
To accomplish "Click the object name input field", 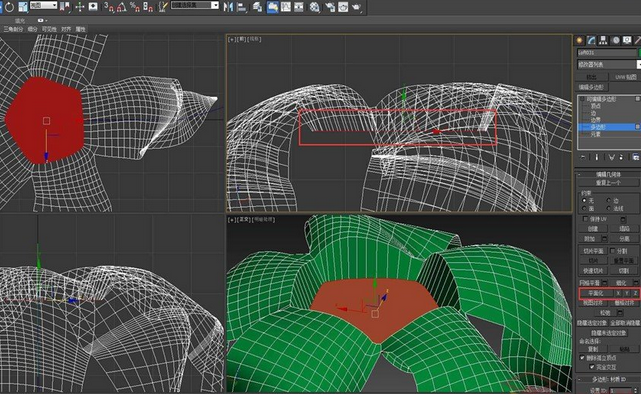I will [x=607, y=53].
